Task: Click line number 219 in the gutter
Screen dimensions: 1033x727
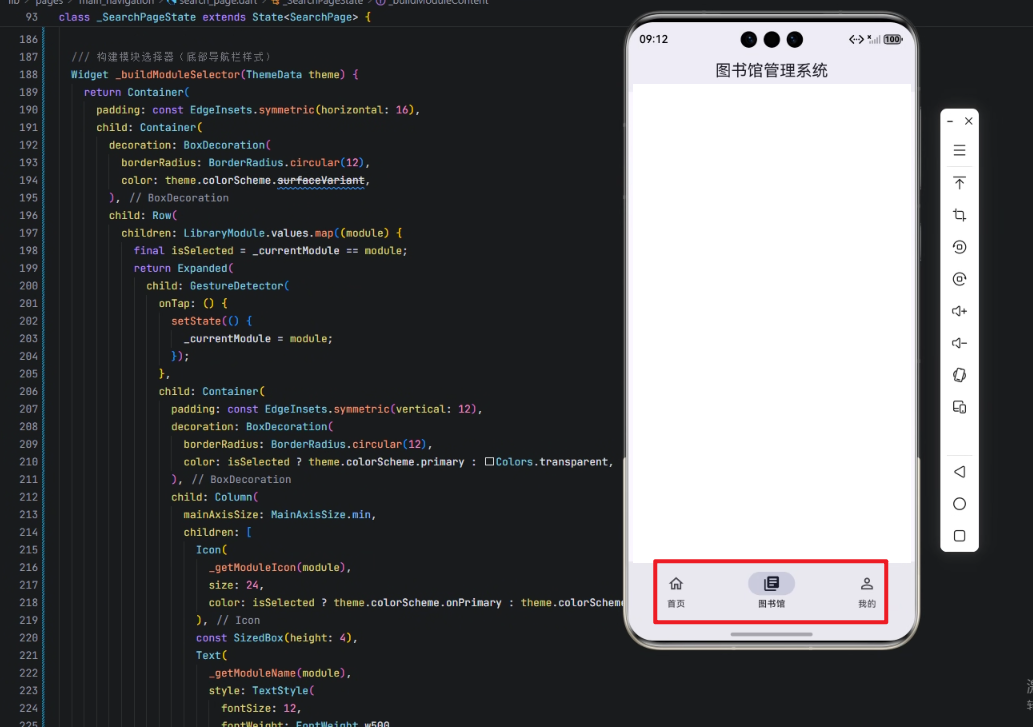Action: coord(28,620)
